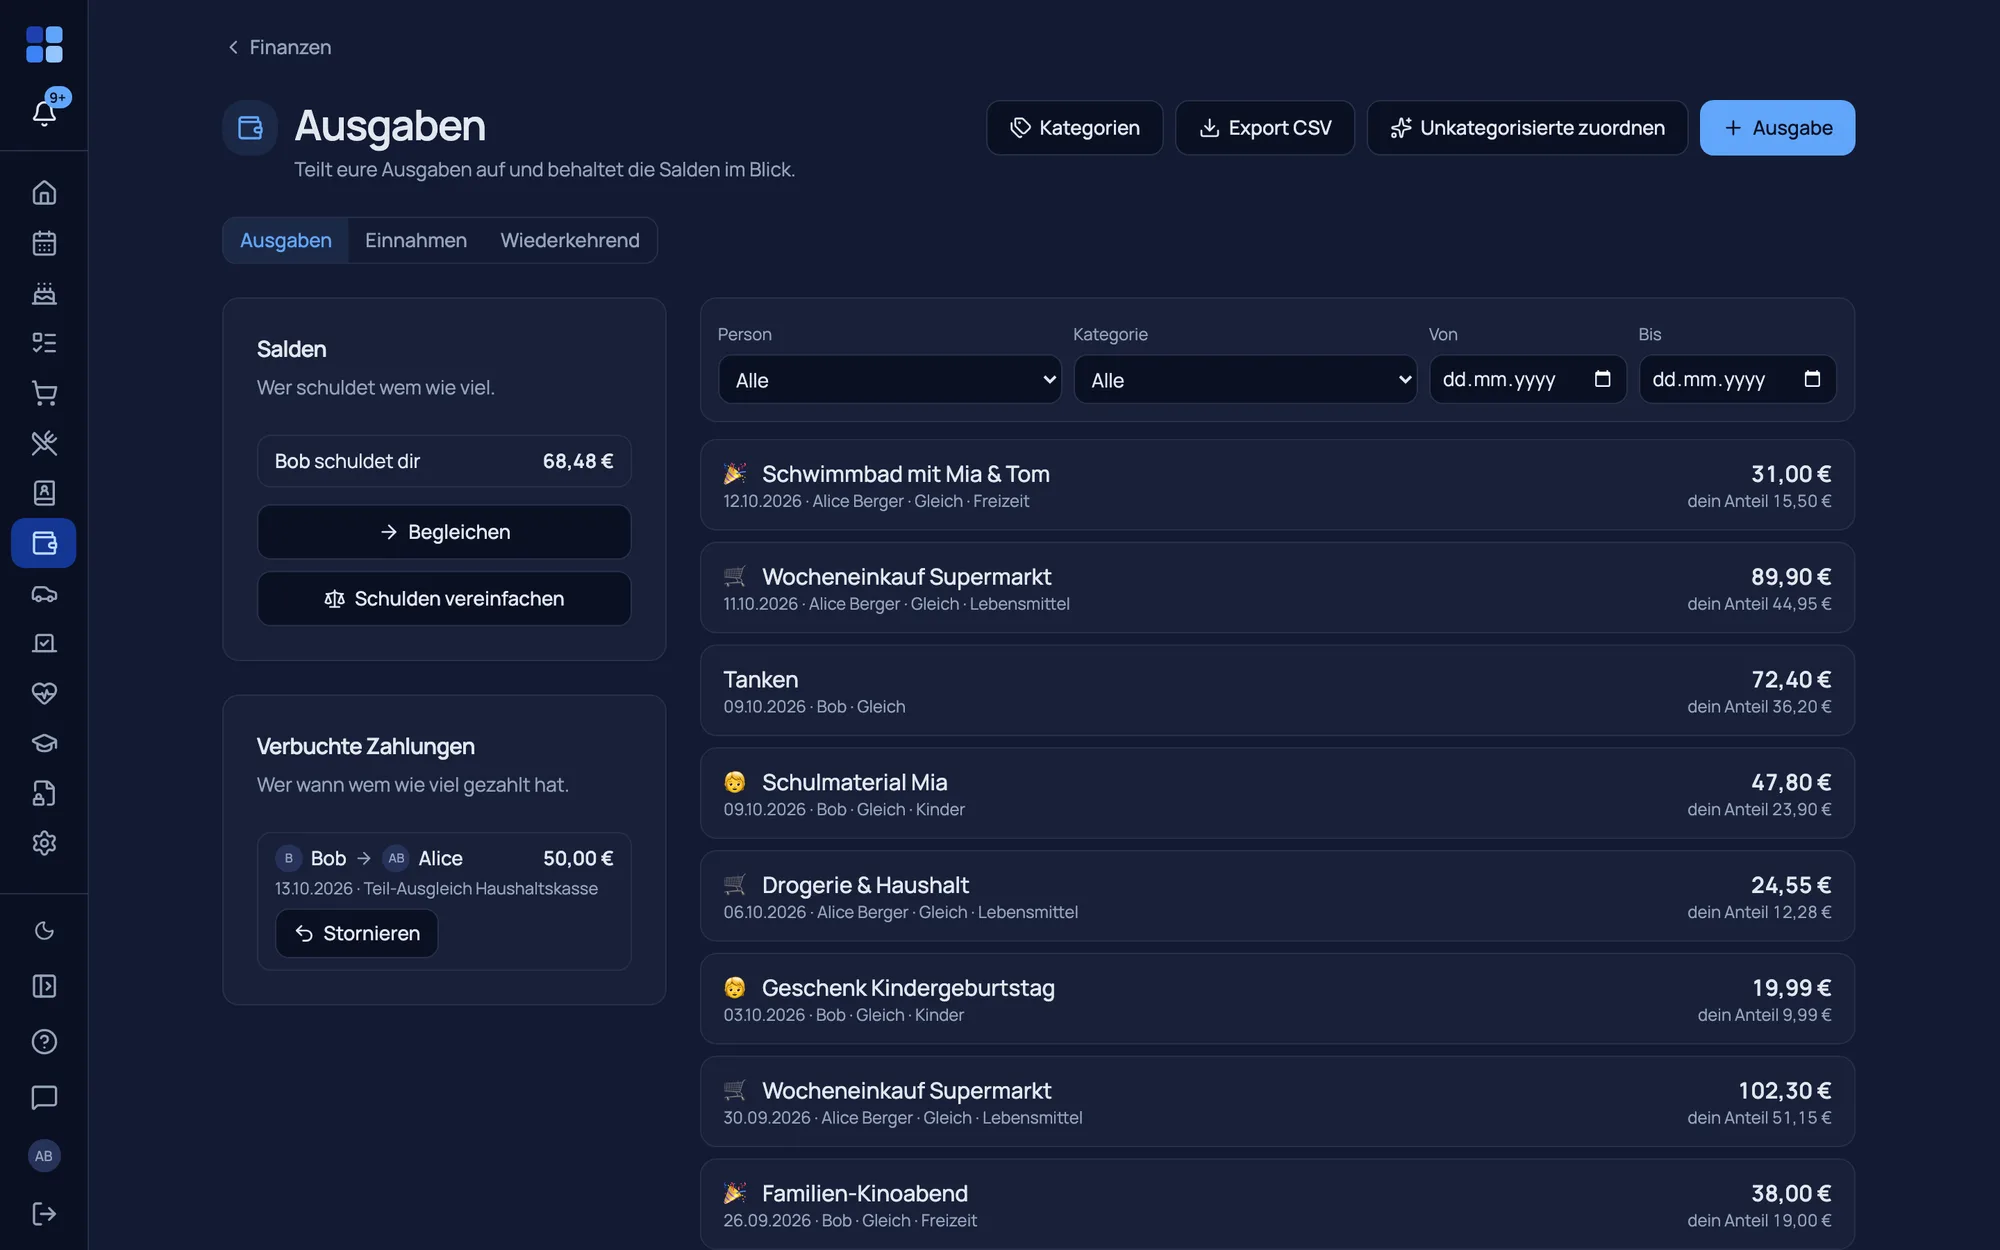Open the Kategorie filter dropdown
2000x1250 pixels.
[x=1245, y=380]
